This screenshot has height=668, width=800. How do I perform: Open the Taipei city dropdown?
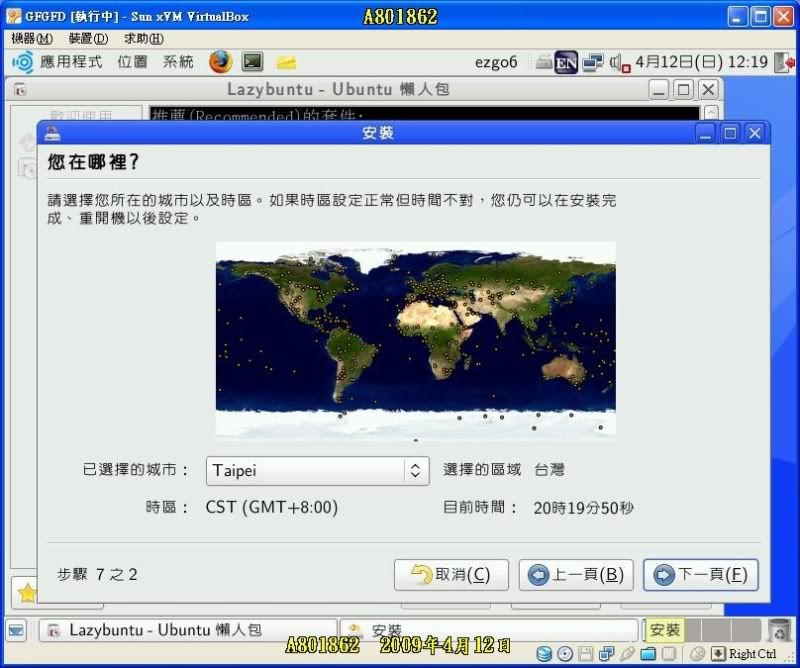click(317, 471)
